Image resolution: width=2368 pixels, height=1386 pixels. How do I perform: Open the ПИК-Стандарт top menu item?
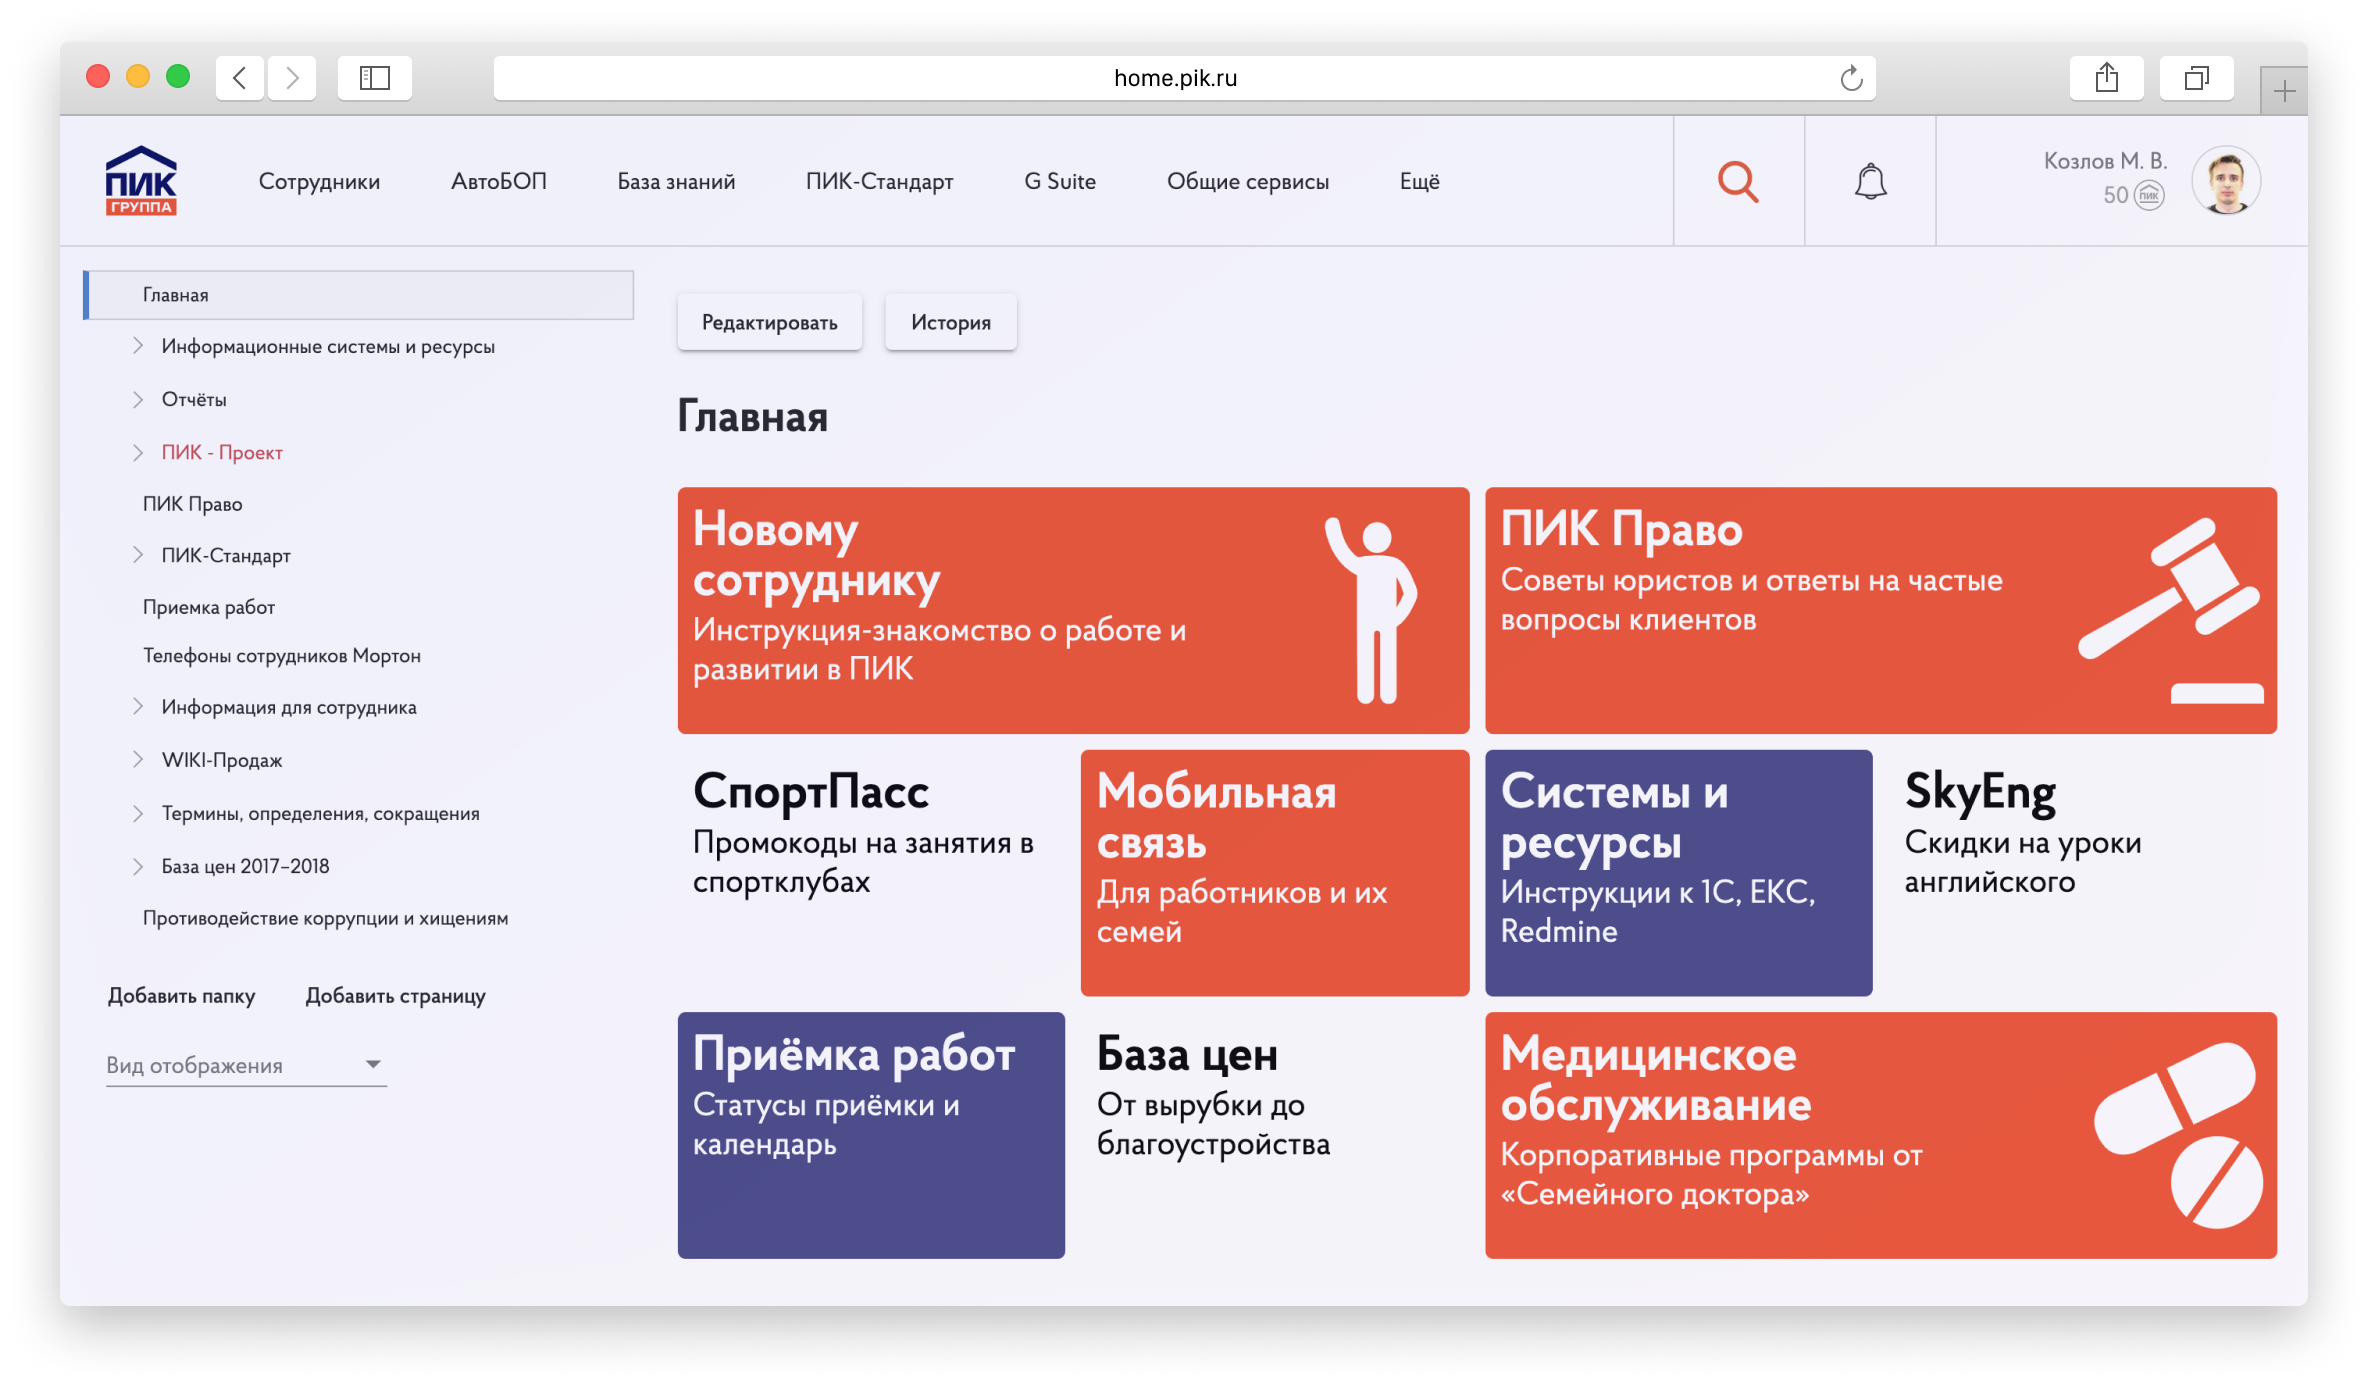(x=879, y=181)
